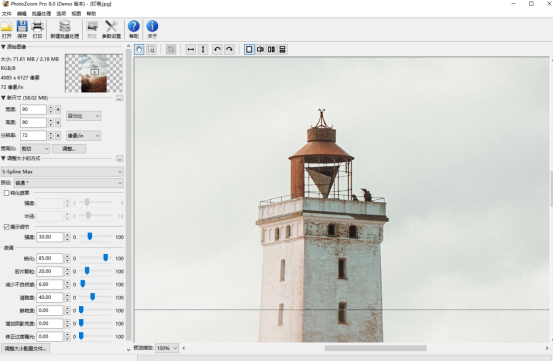Click the navigator thumbnail of the original image
553x361 pixels.
click(94, 73)
